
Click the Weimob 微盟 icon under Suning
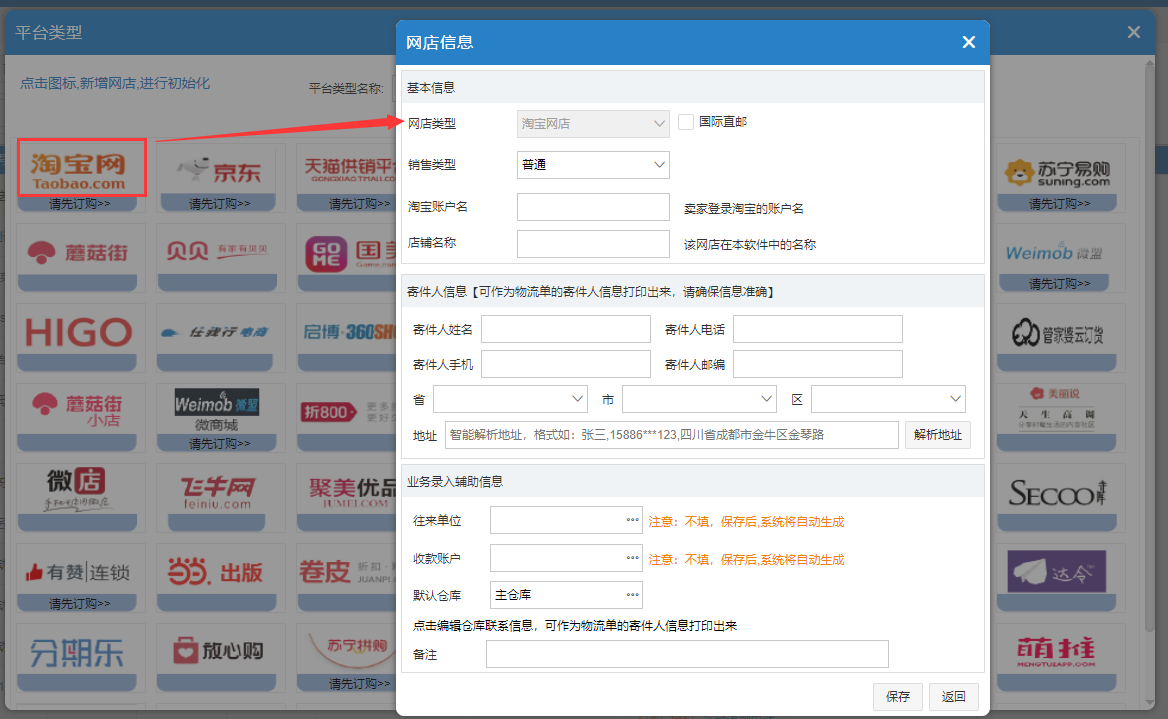point(1053,253)
